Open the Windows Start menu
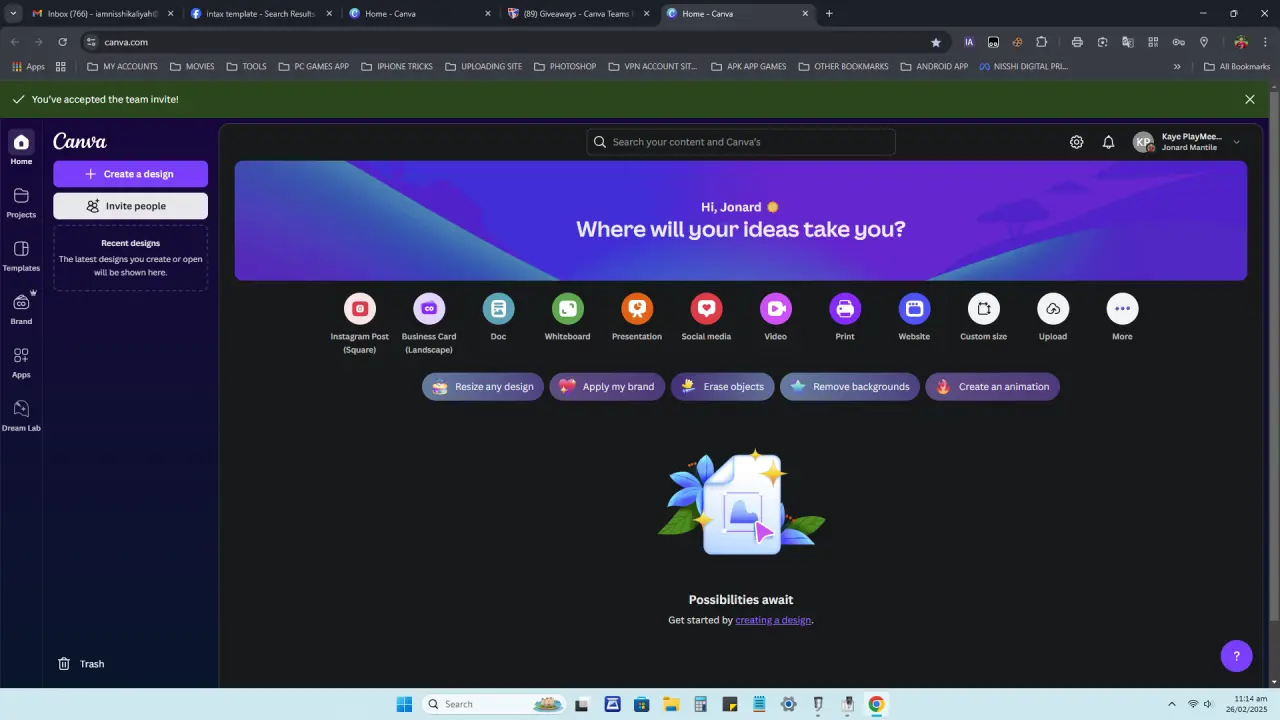1280x720 pixels. click(x=404, y=704)
